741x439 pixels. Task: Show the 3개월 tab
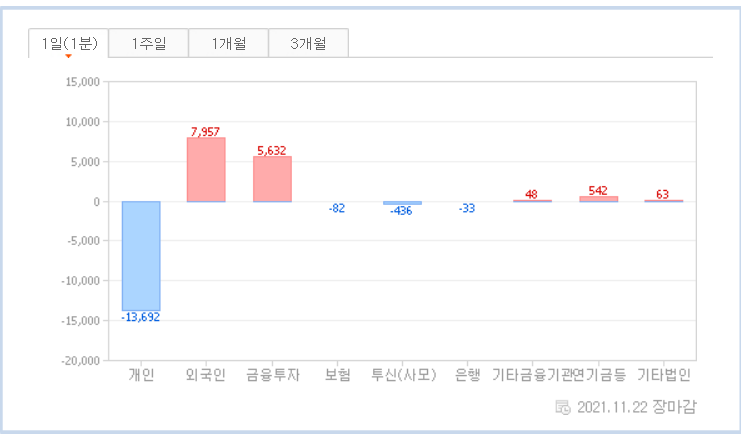point(308,43)
